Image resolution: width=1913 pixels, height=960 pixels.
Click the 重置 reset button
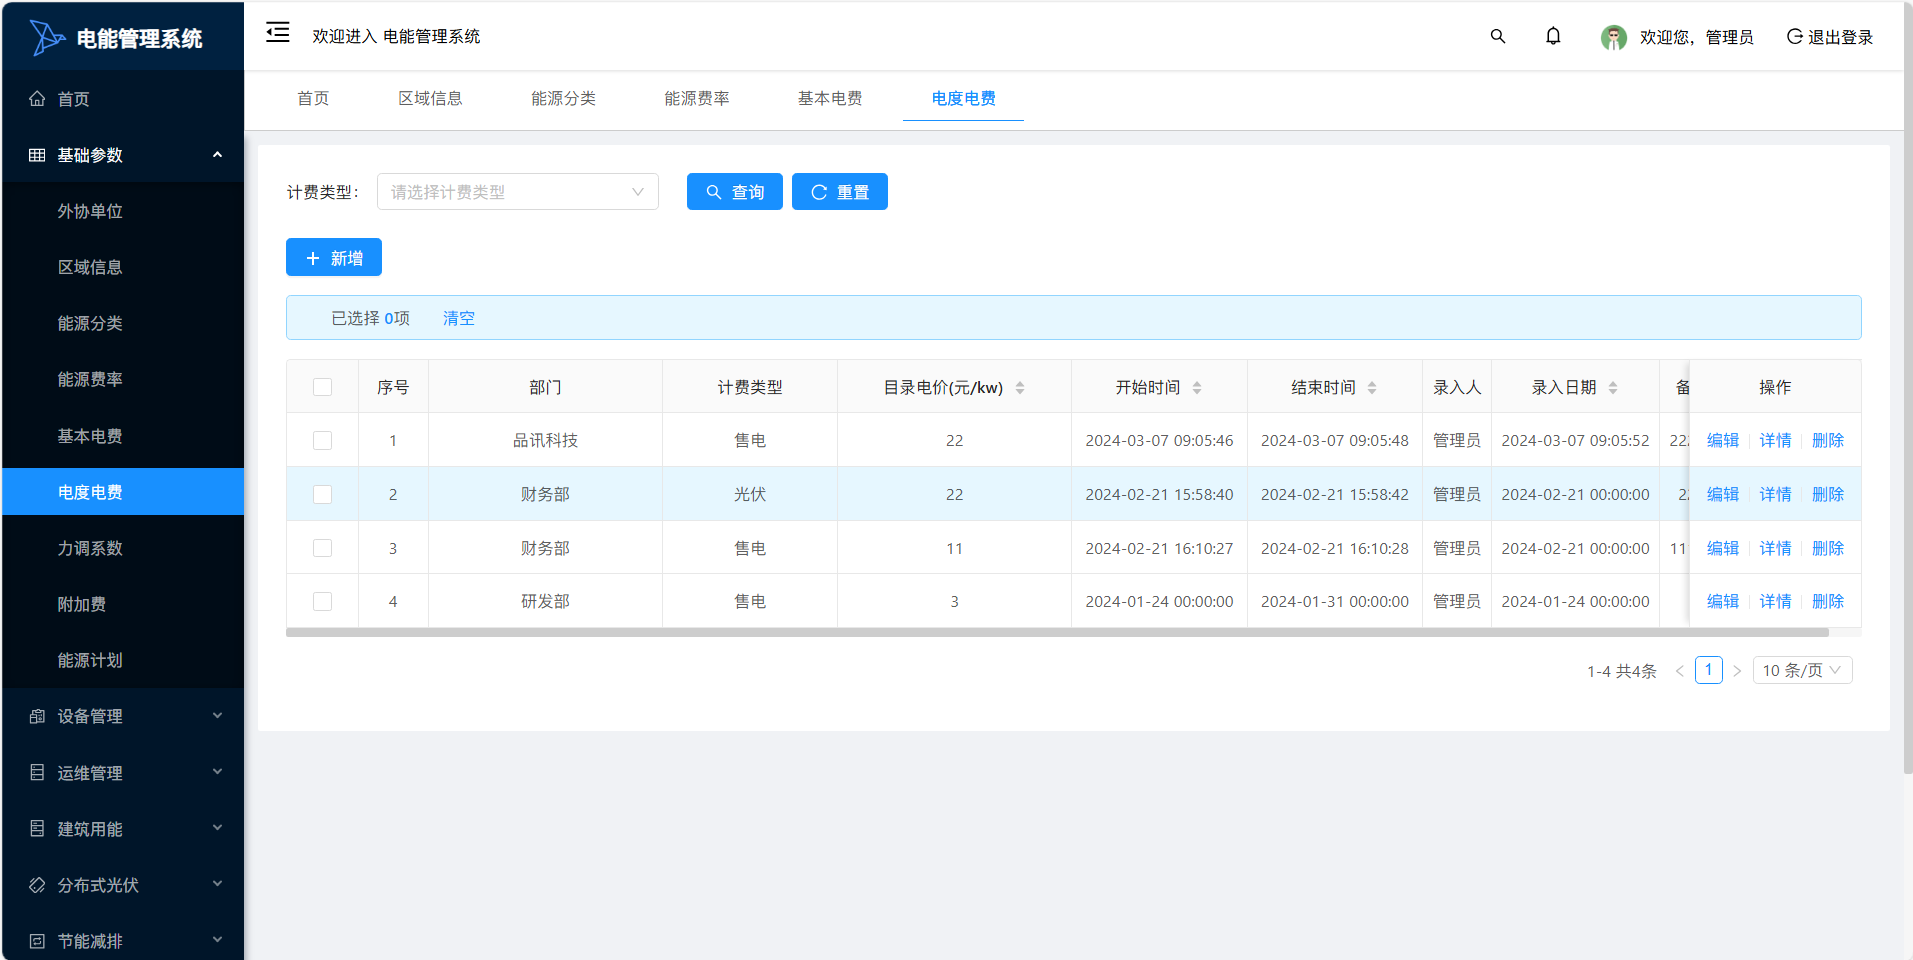(x=840, y=192)
